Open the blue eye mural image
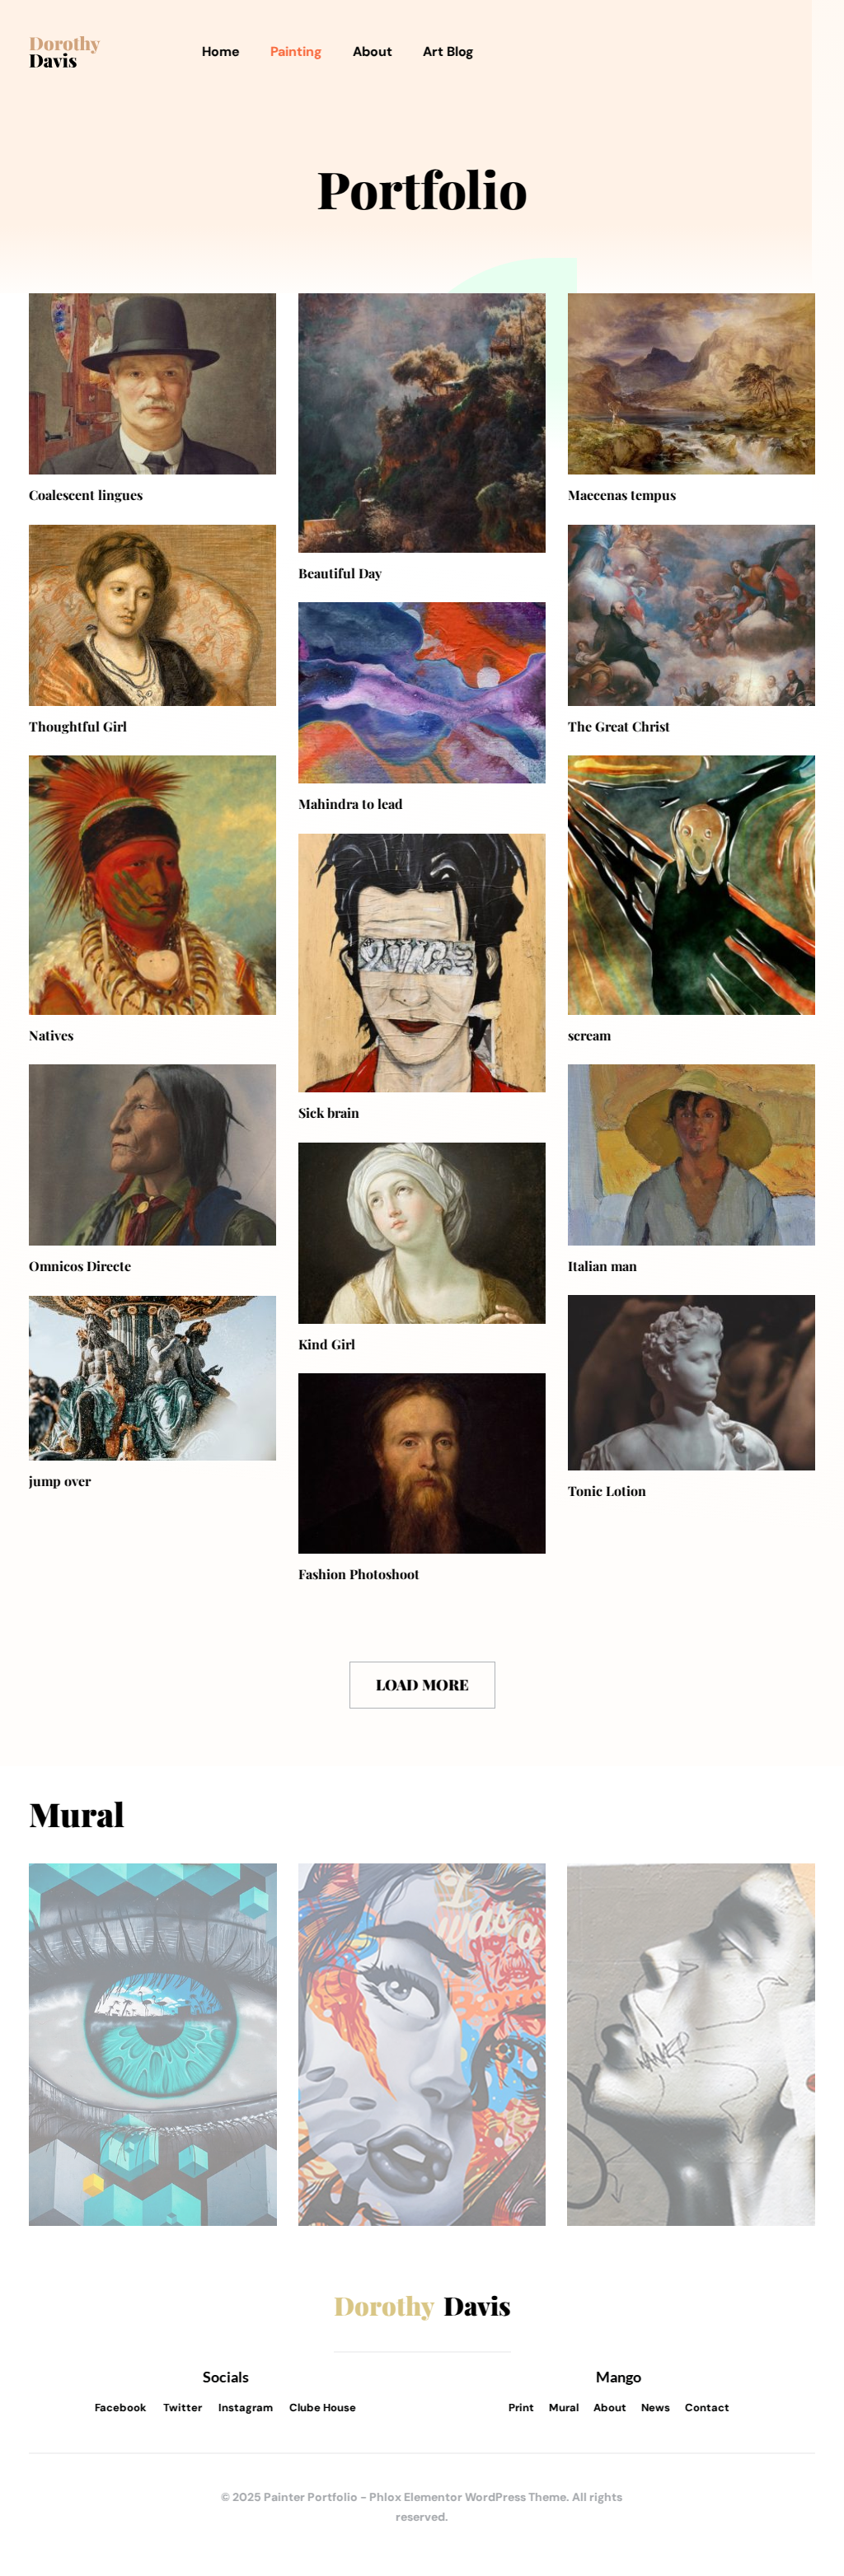This screenshot has width=844, height=2576. pyautogui.click(x=152, y=2044)
